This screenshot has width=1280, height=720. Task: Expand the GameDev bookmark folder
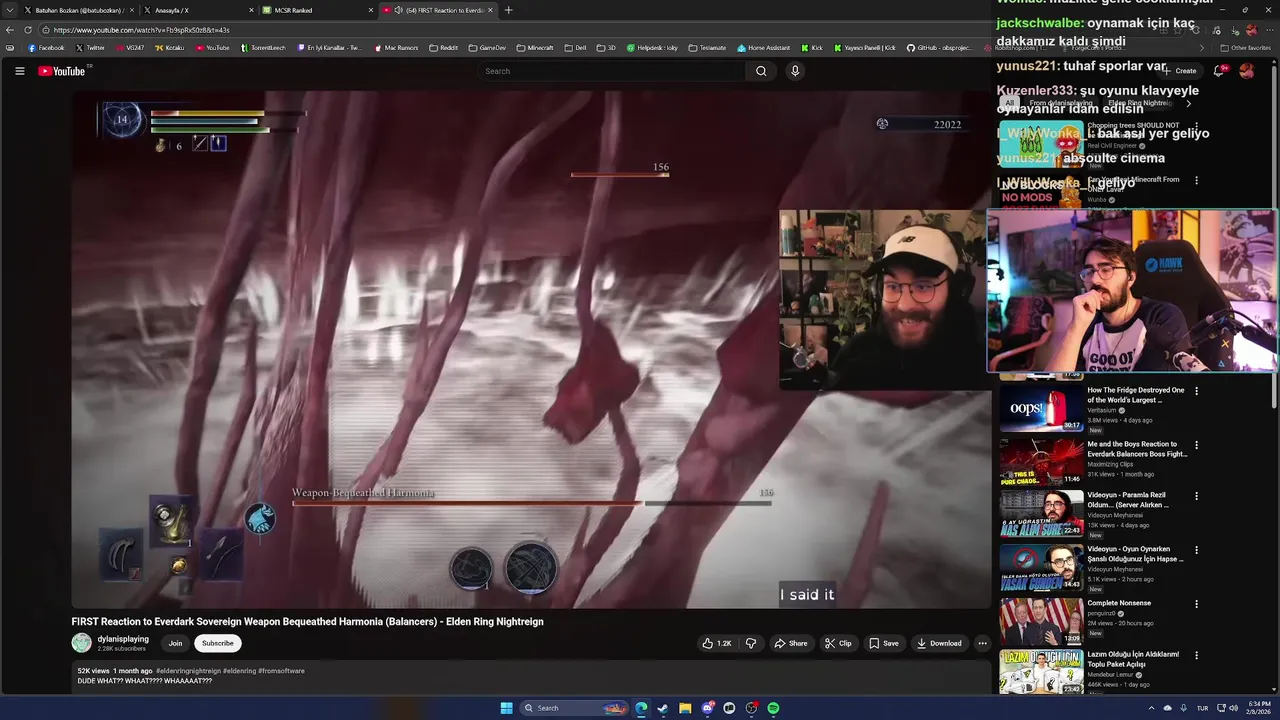[x=486, y=48]
